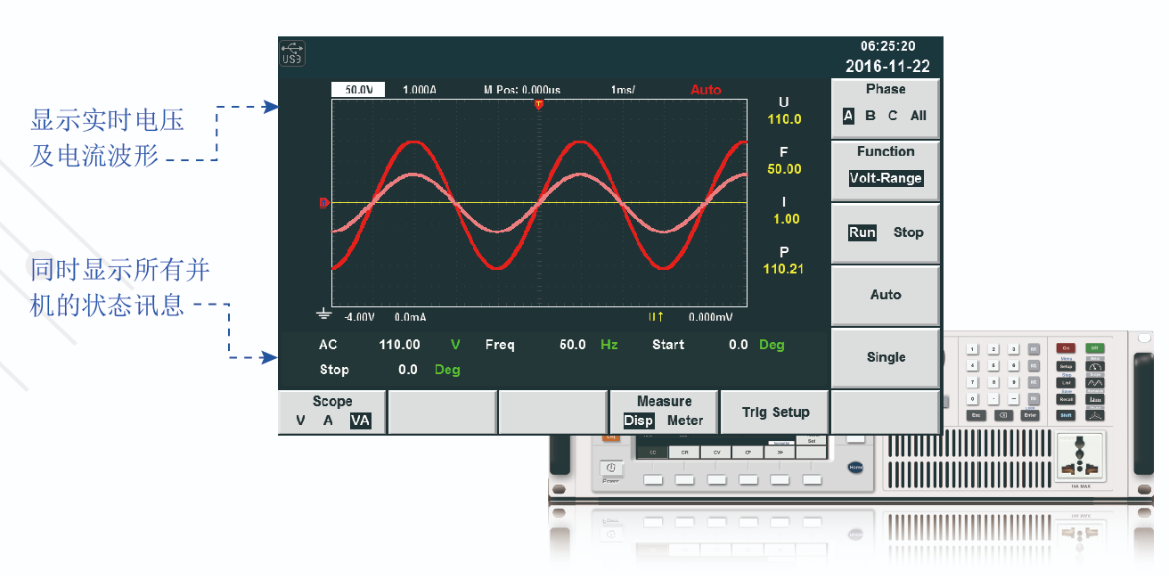Screen dimensions: 1169x576
Task: Select phase B in Phase selector
Action: coord(870,116)
